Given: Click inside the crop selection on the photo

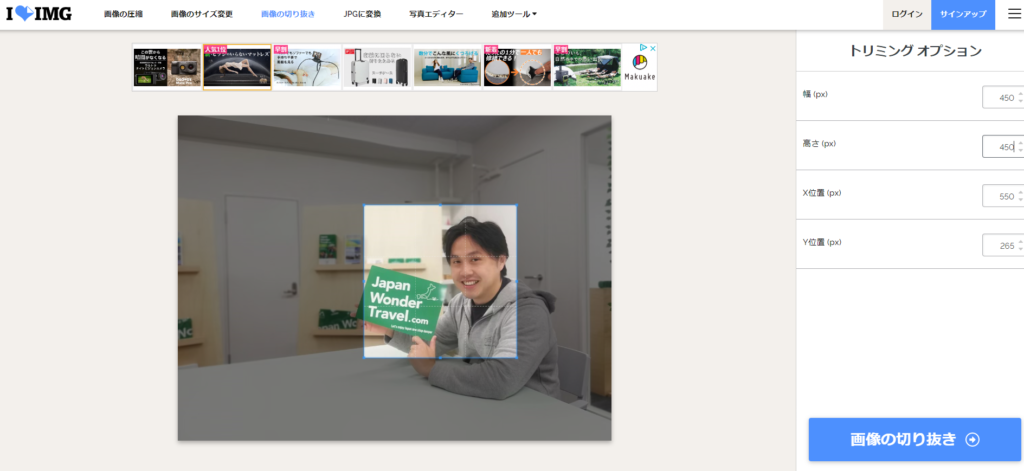Looking at the screenshot, I should click(440, 281).
